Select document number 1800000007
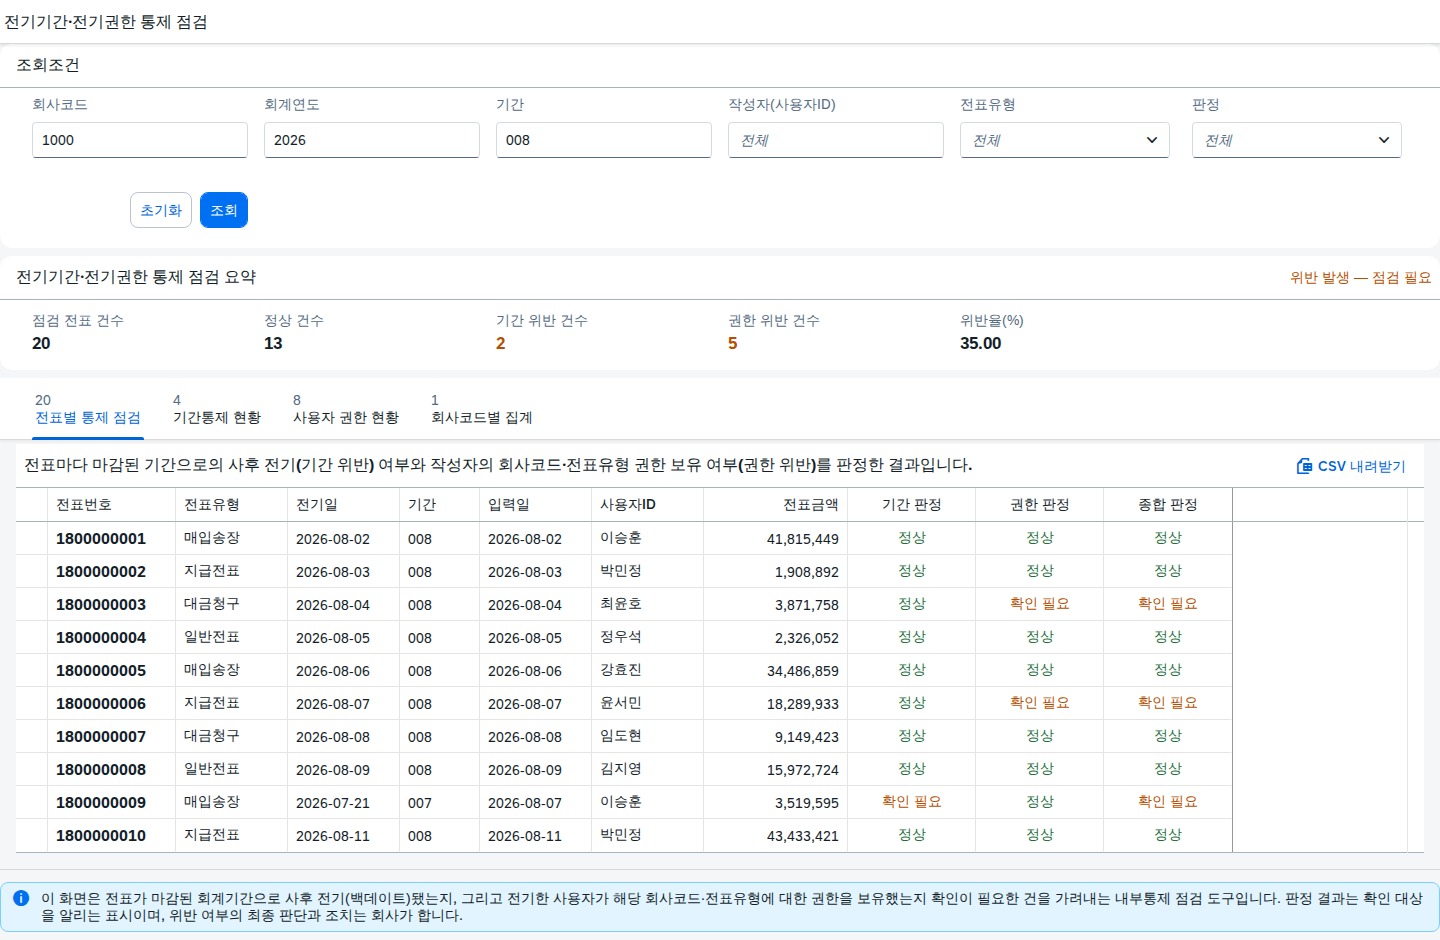Screen dimensions: 1440x940 (x=101, y=737)
